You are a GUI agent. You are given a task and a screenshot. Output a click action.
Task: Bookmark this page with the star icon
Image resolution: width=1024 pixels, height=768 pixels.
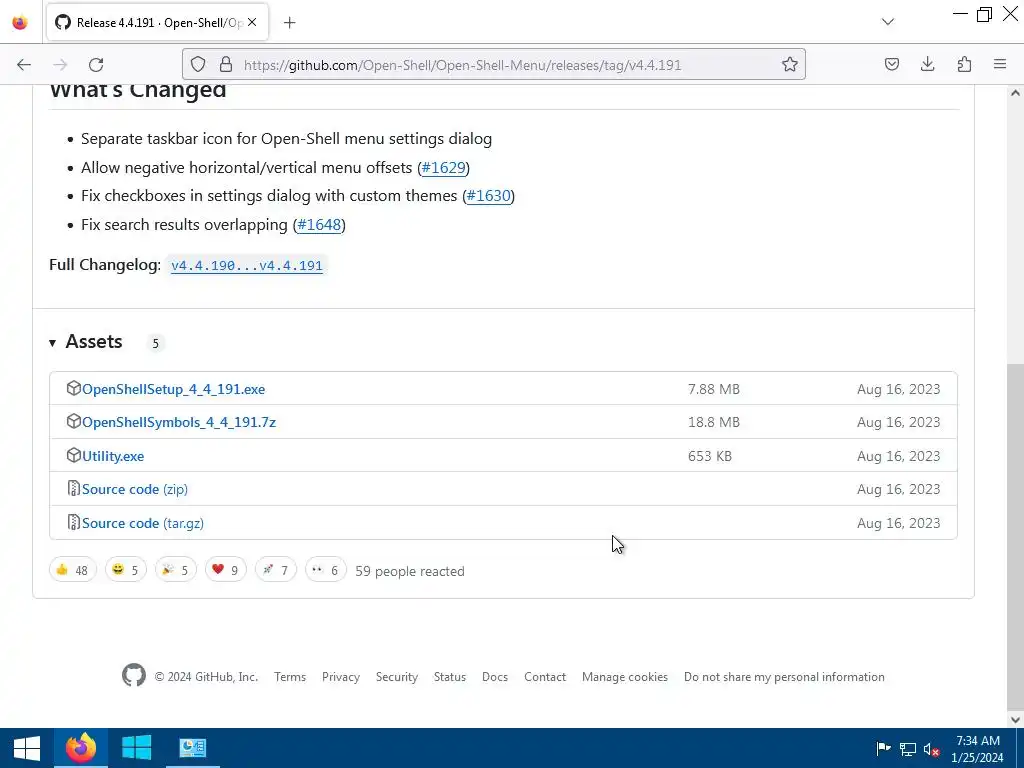[790, 64]
